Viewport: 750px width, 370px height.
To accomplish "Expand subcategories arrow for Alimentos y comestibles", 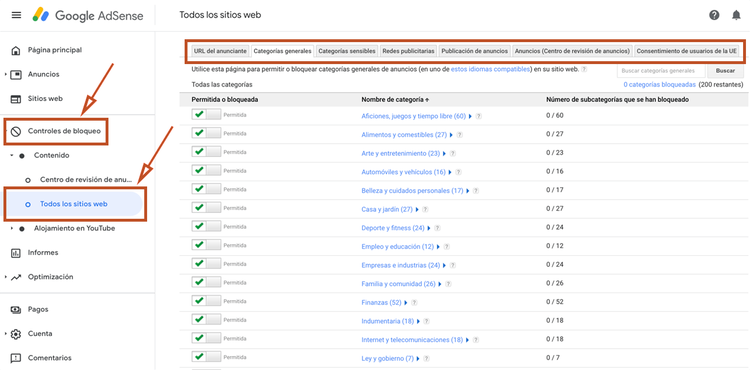I will tap(451, 135).
